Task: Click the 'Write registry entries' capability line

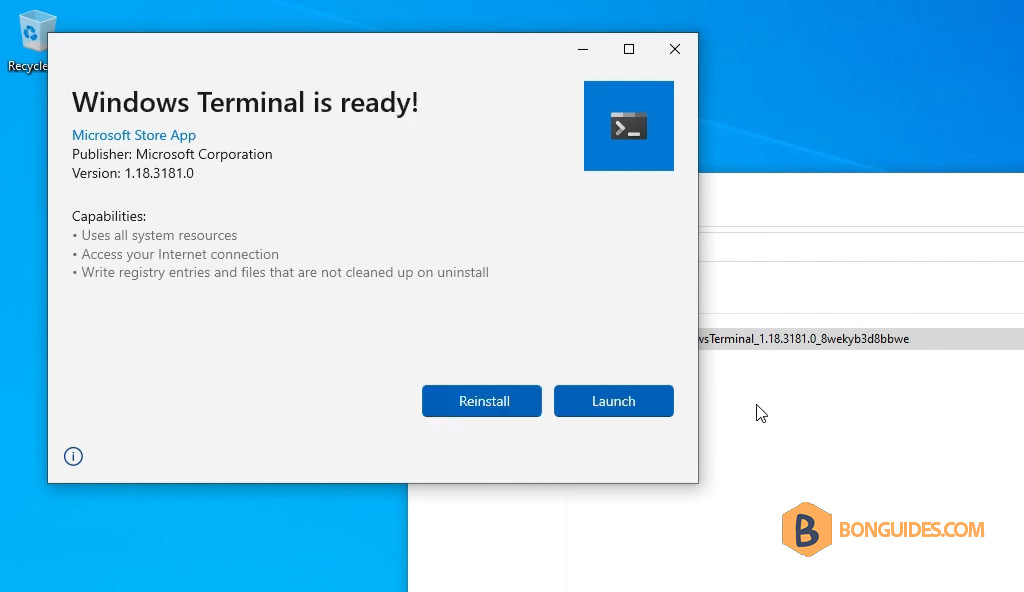Action: tap(280, 272)
